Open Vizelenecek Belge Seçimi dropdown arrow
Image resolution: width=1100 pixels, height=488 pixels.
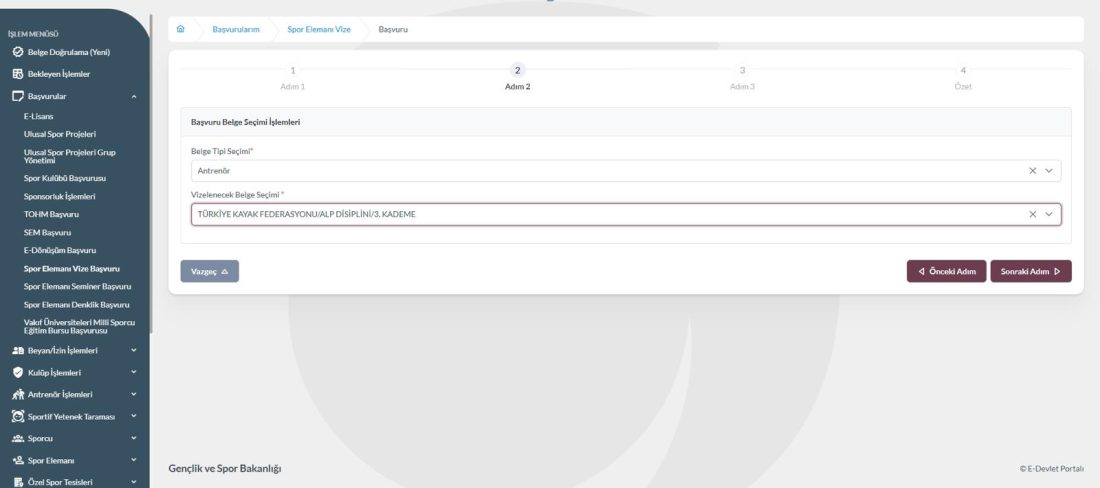(x=1050, y=214)
